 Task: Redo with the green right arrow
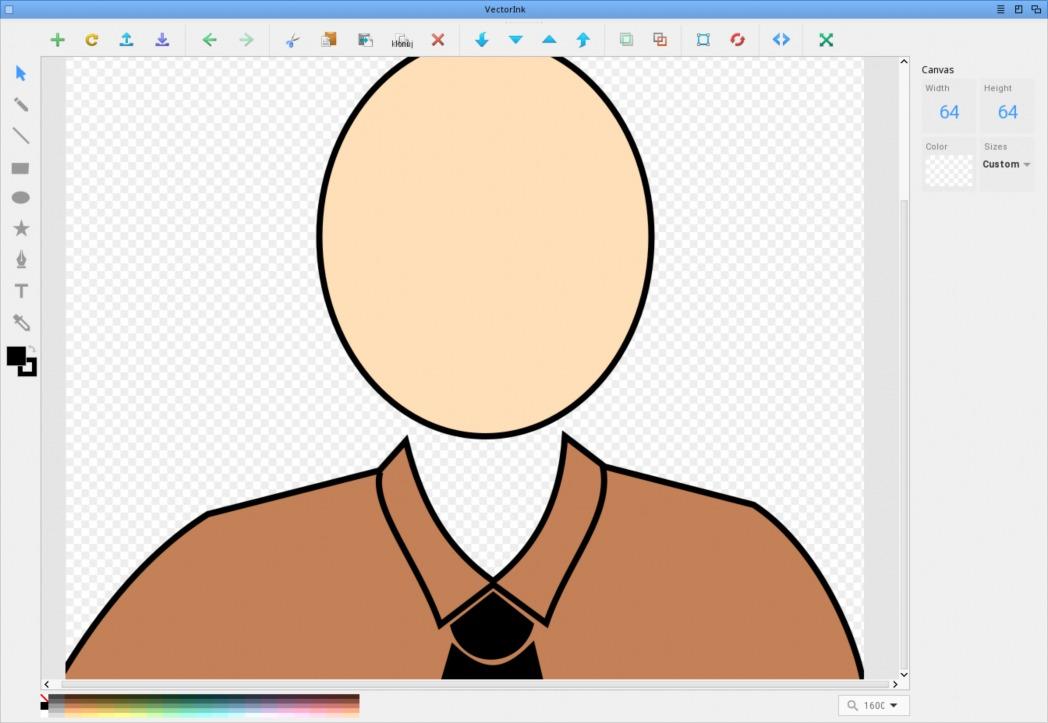tap(246, 40)
